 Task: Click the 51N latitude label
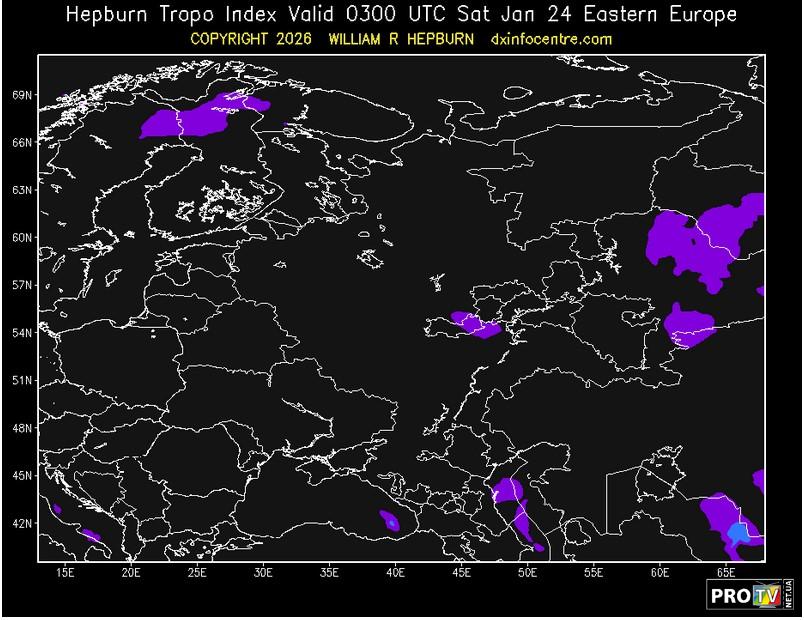click(x=22, y=380)
